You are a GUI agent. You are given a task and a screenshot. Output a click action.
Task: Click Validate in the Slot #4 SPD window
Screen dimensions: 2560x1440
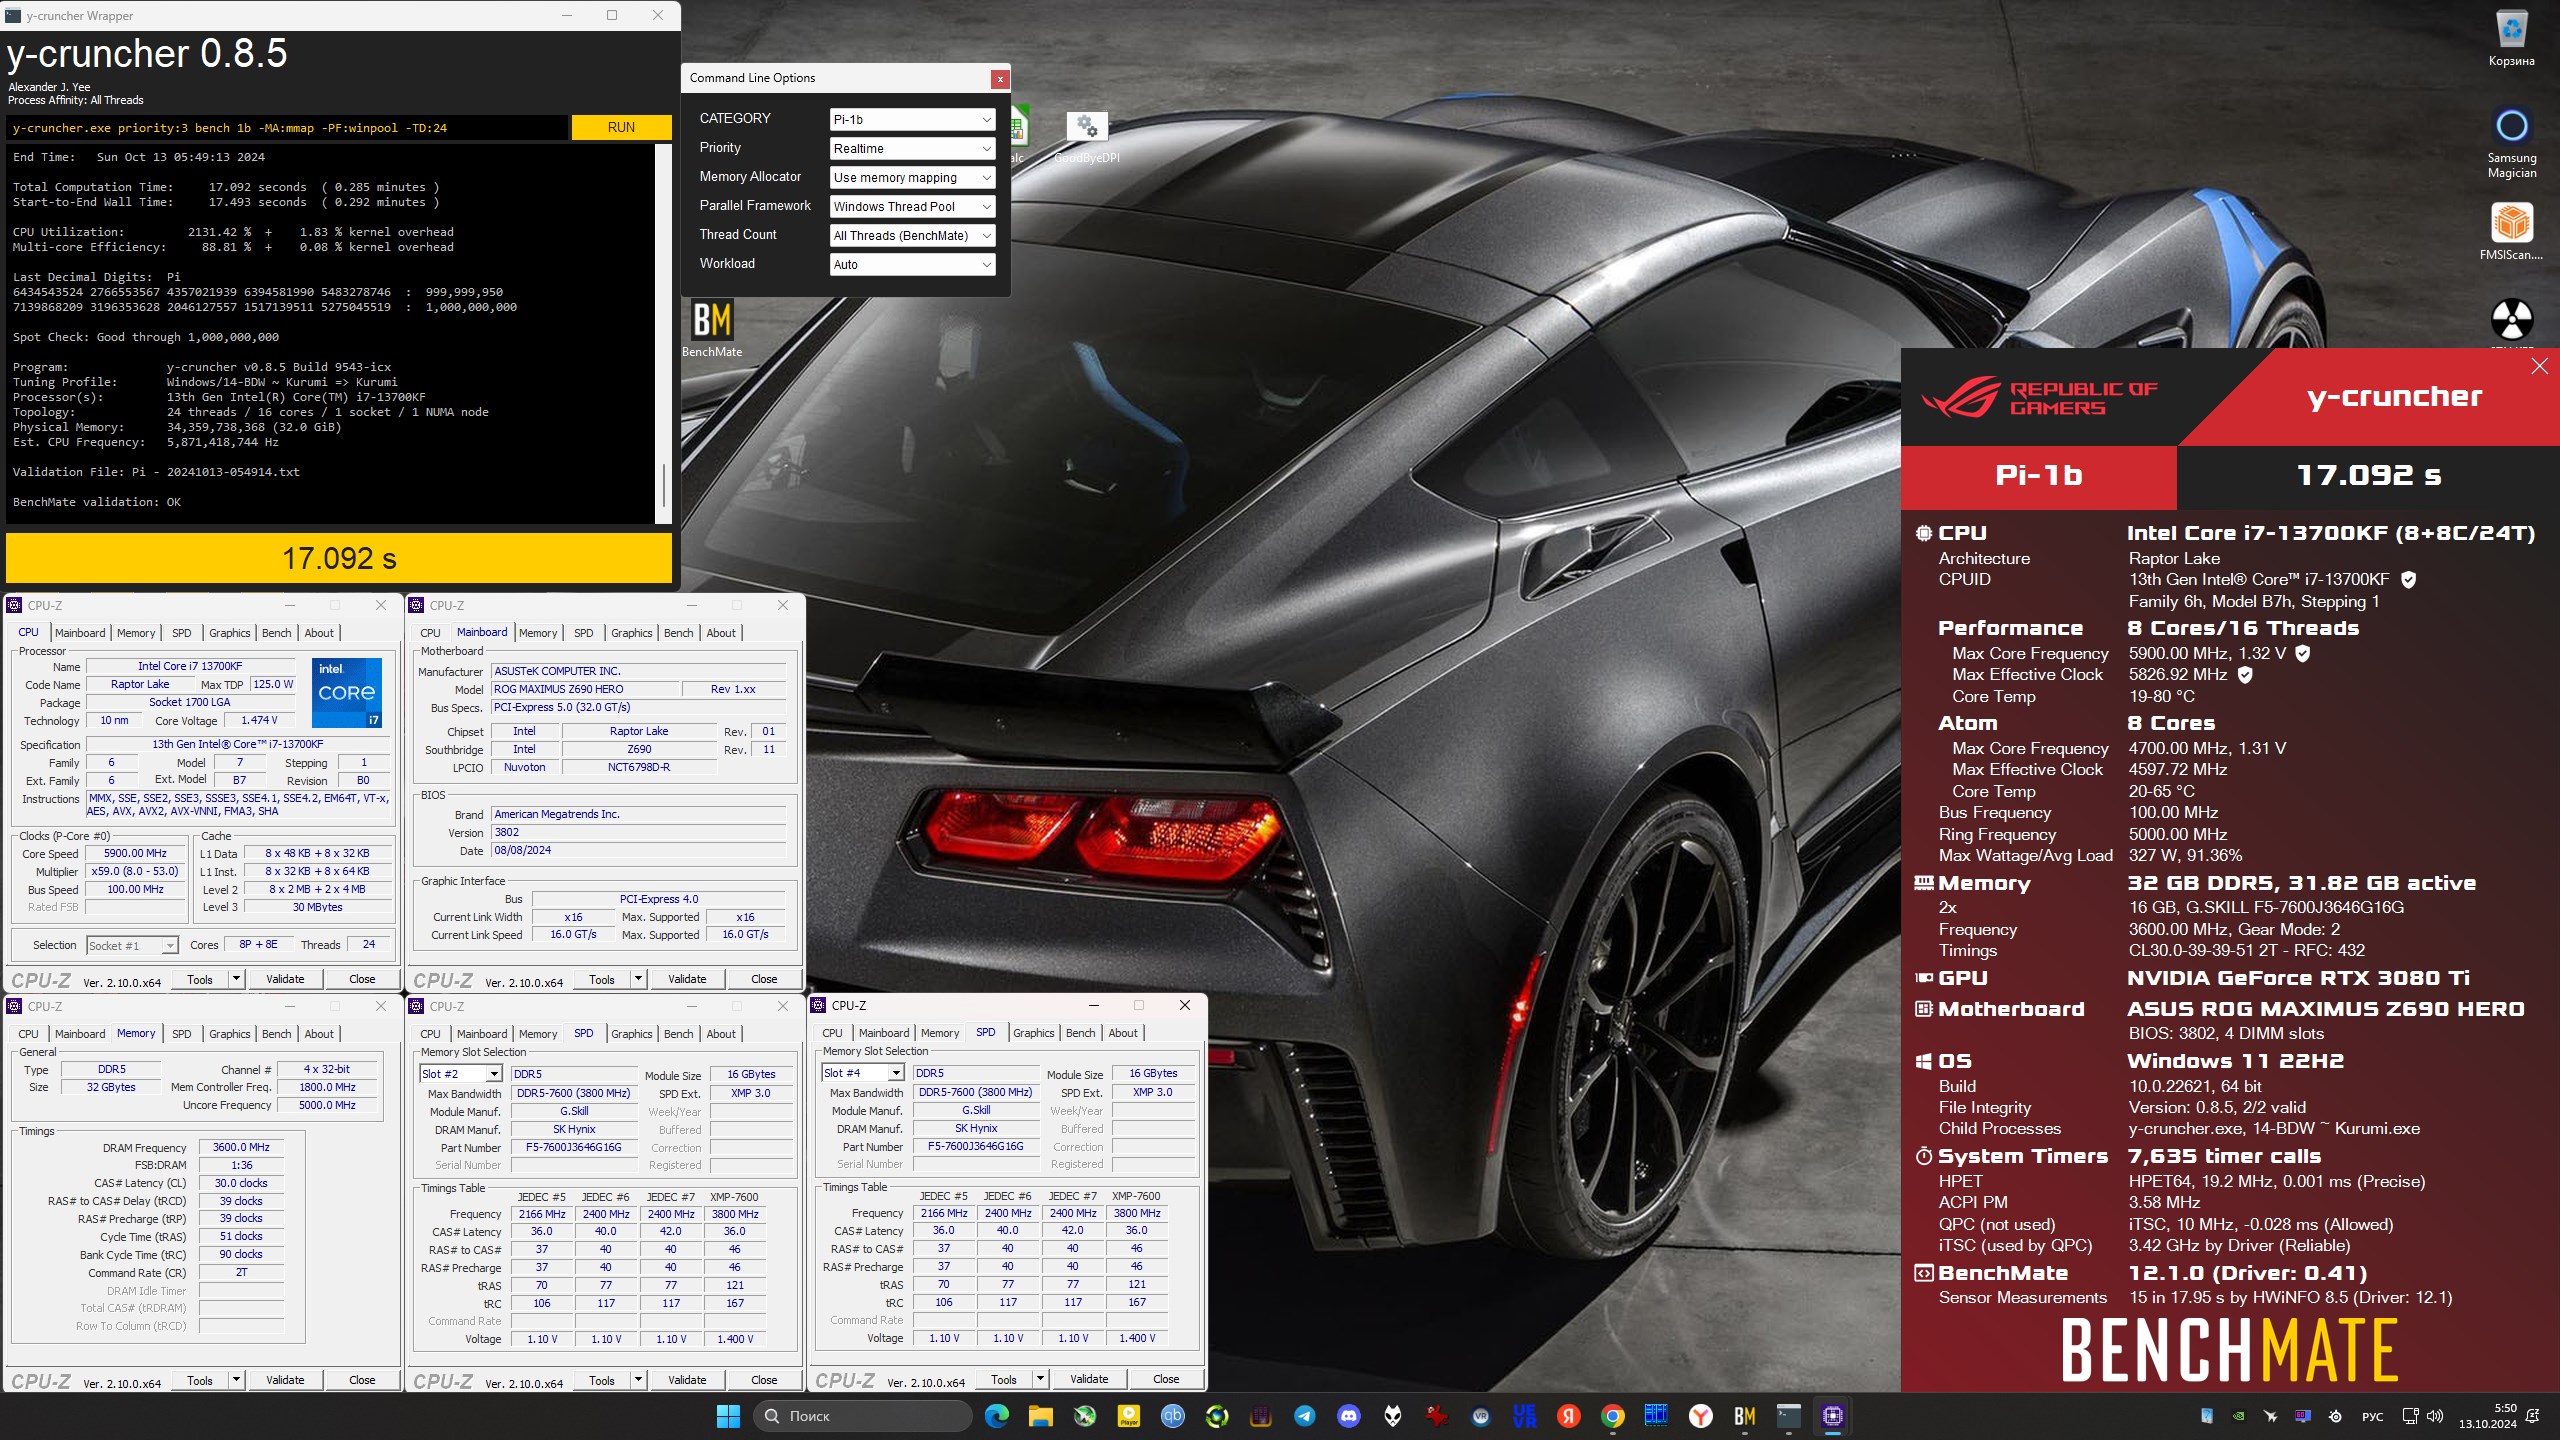click(1089, 1379)
